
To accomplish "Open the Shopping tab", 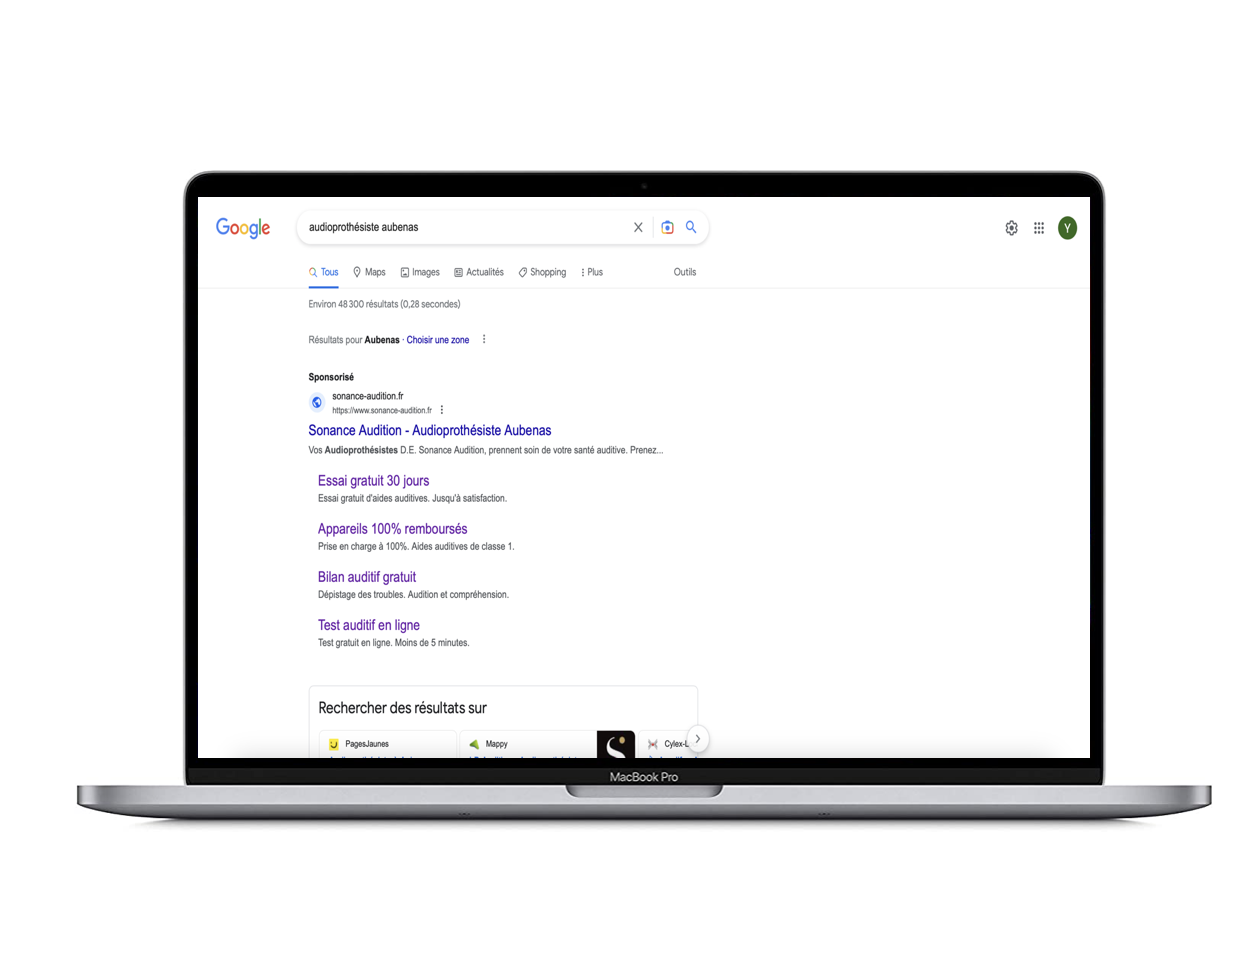I will pyautogui.click(x=542, y=272).
